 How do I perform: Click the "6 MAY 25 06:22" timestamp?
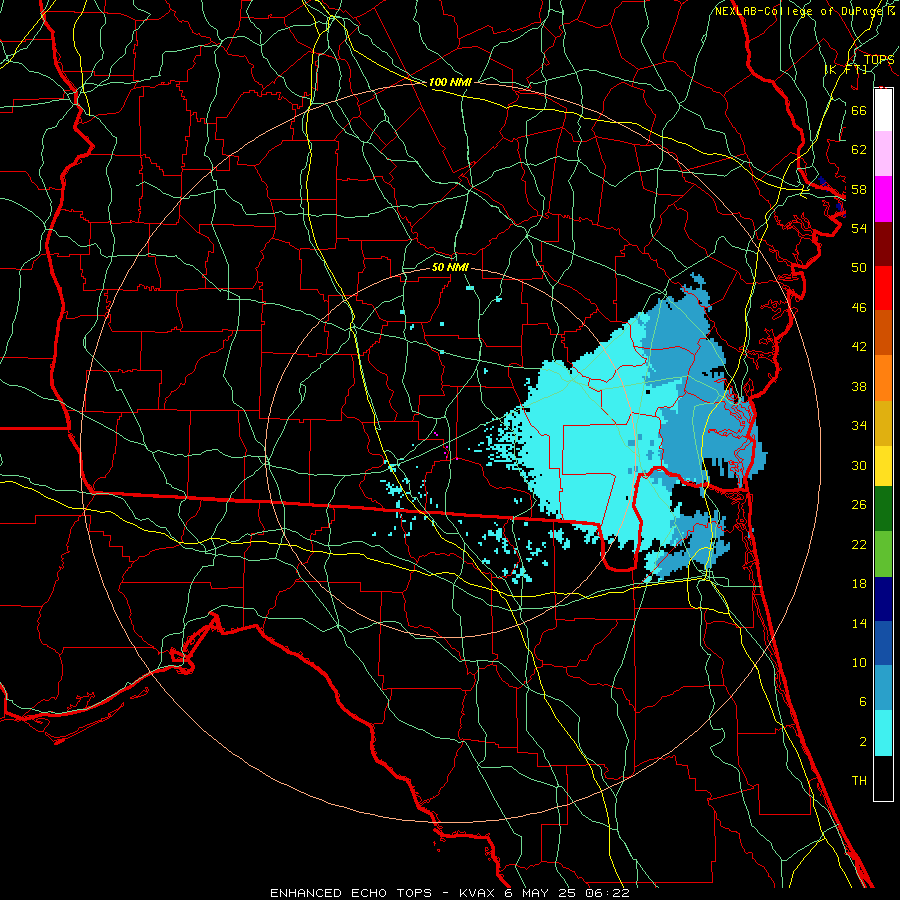[567, 893]
